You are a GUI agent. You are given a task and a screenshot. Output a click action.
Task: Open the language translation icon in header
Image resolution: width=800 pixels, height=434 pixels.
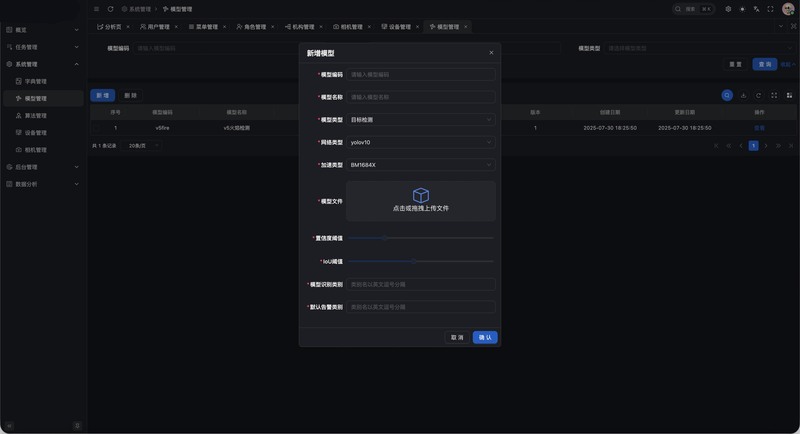pos(757,9)
